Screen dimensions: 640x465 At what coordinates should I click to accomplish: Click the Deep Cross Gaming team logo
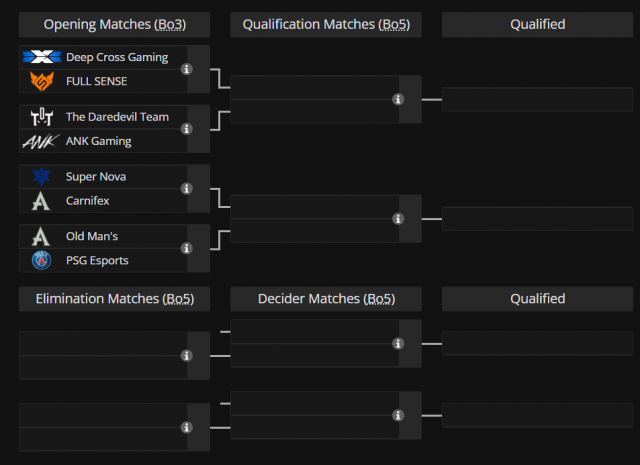point(42,57)
